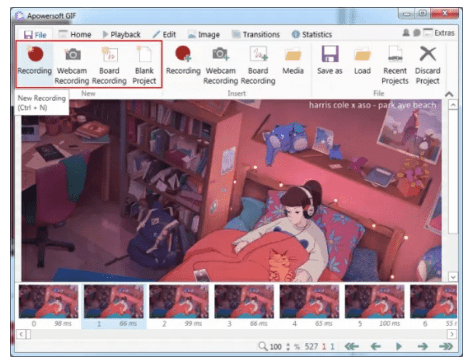Open the Image tab
Screen dimensions: 466x364
click(x=204, y=34)
